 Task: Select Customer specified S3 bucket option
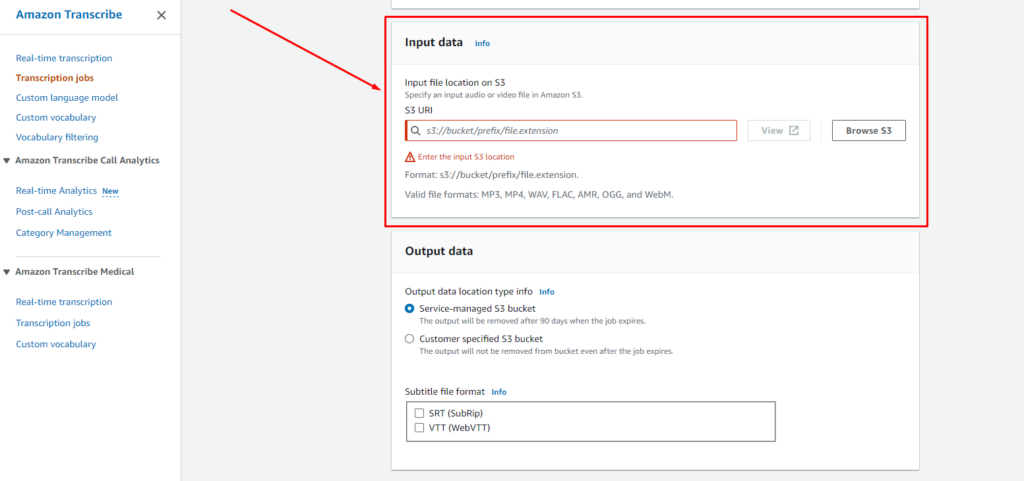coord(409,339)
